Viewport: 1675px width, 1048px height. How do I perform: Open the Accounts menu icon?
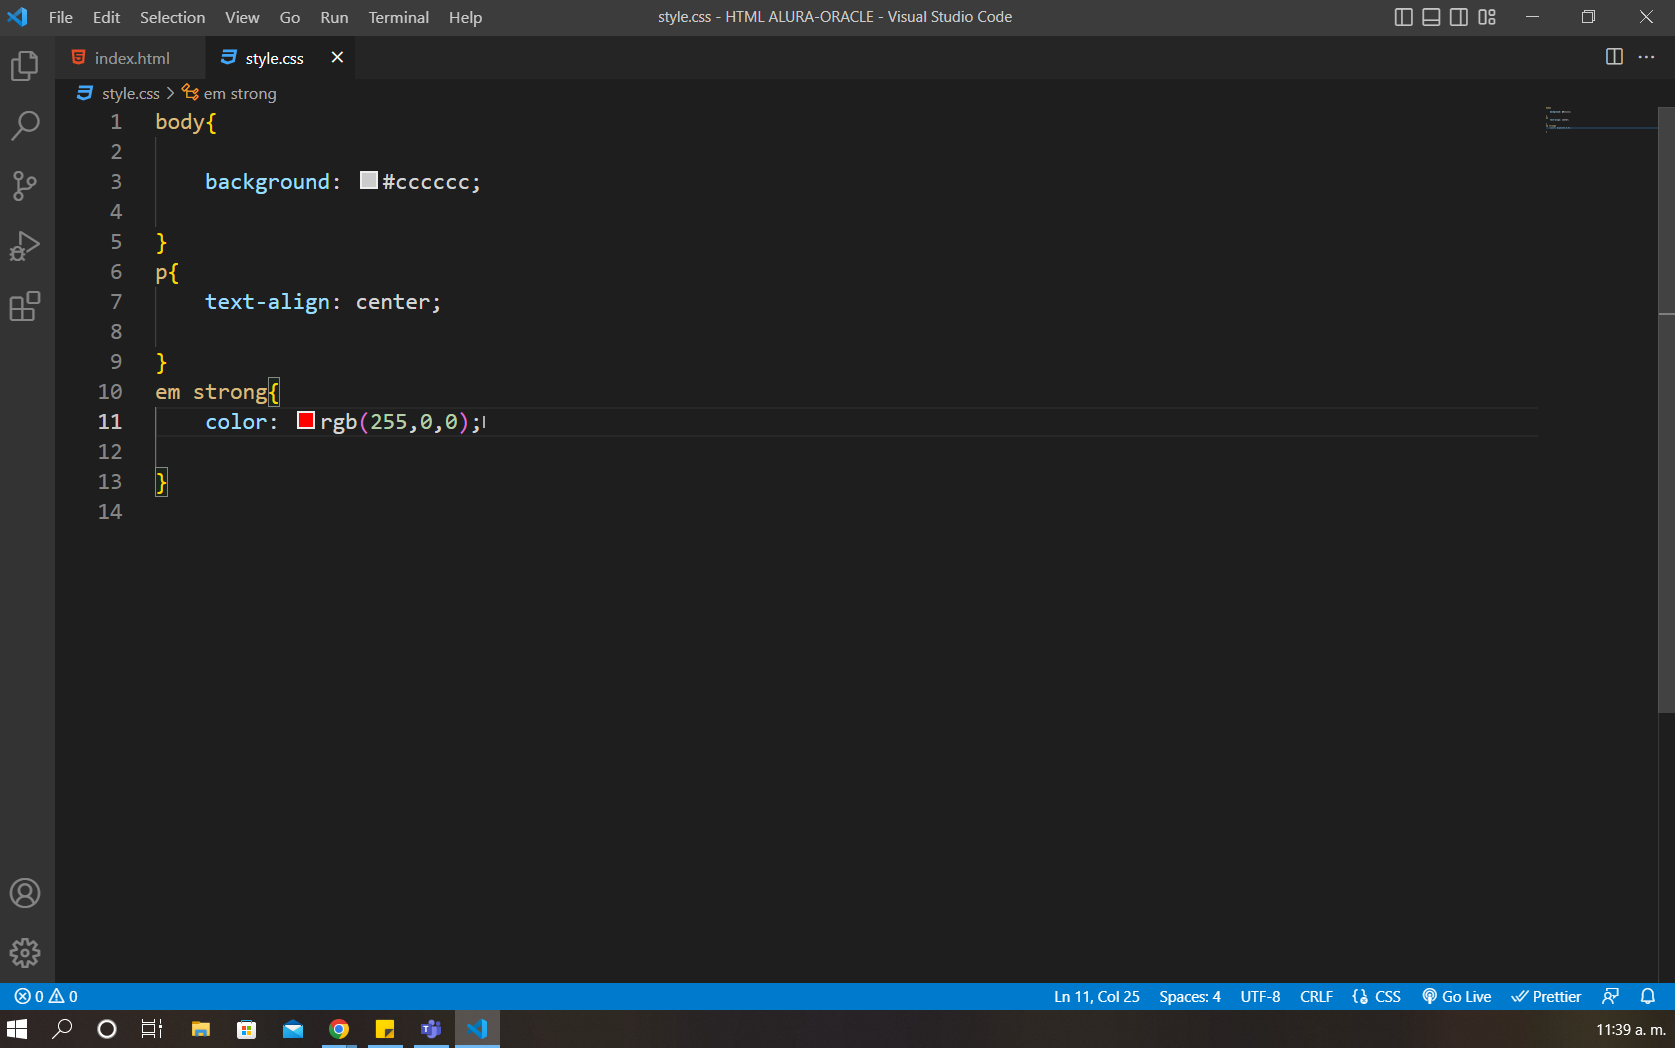tap(25, 893)
